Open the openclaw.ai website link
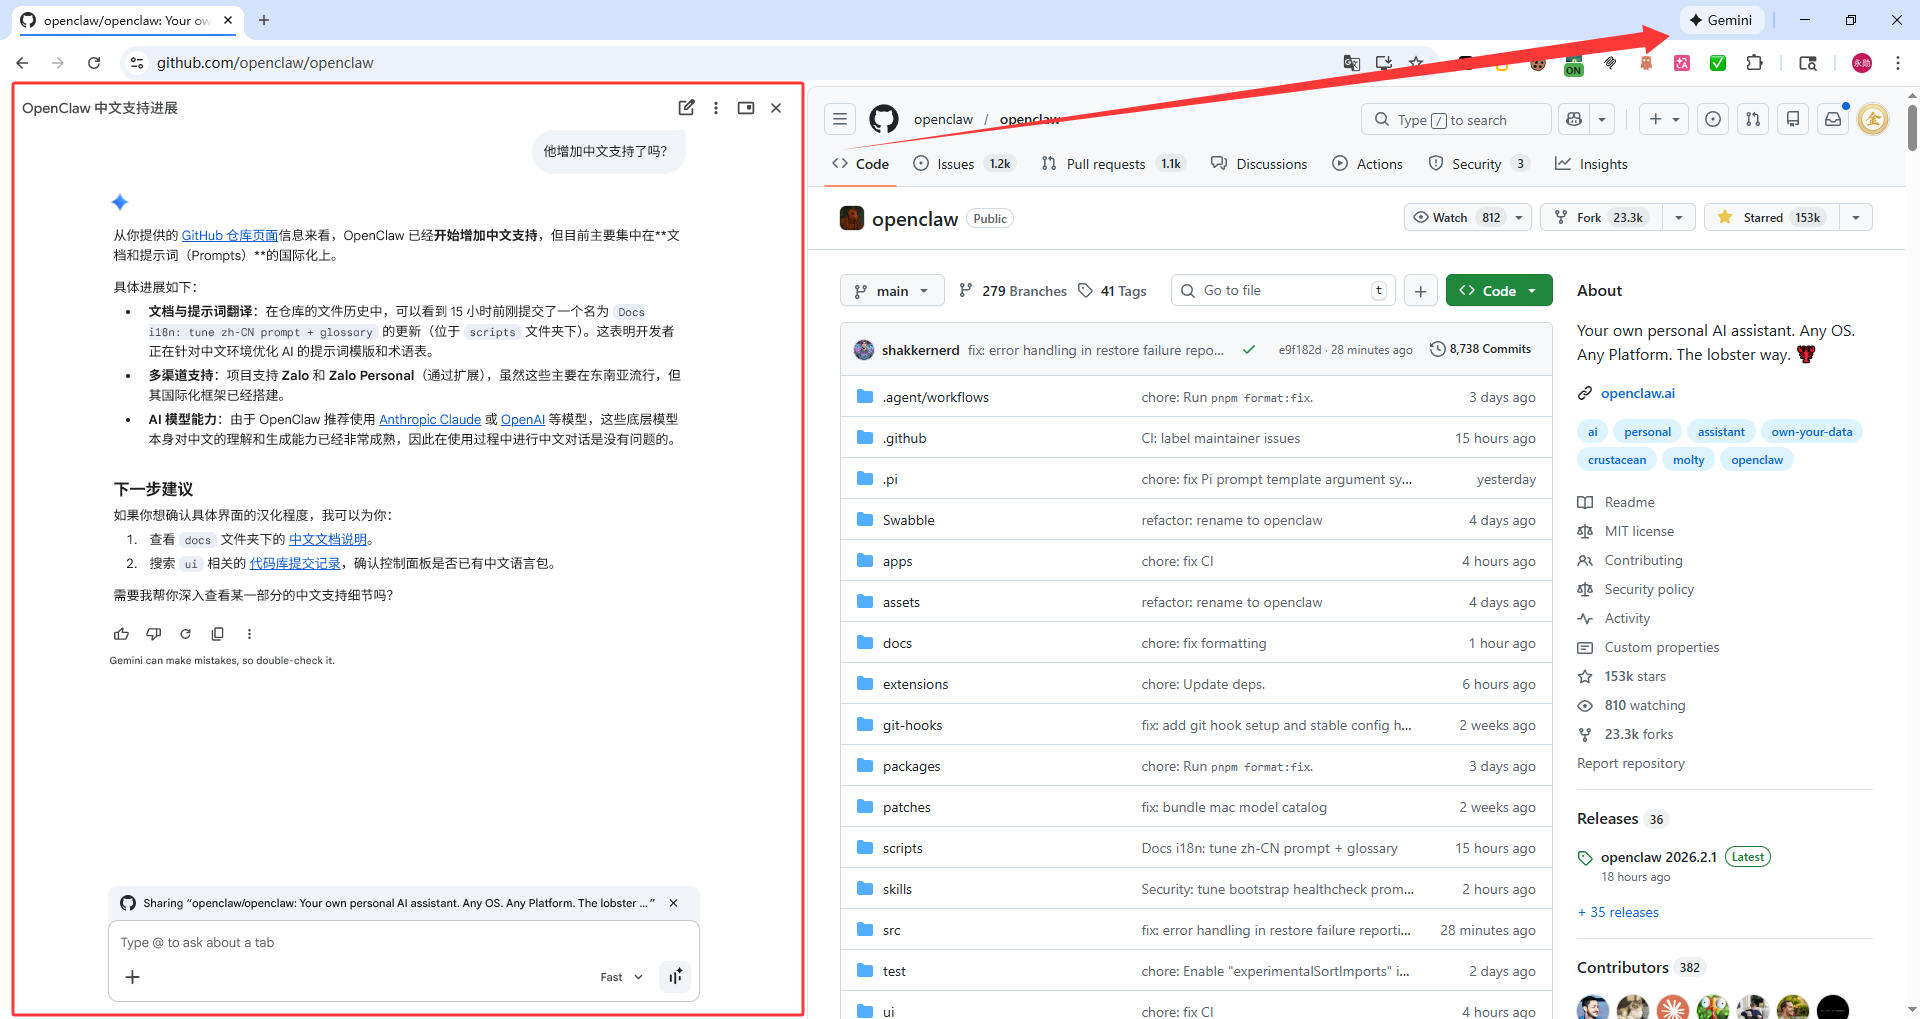This screenshot has height=1019, width=1920. pos(1637,393)
